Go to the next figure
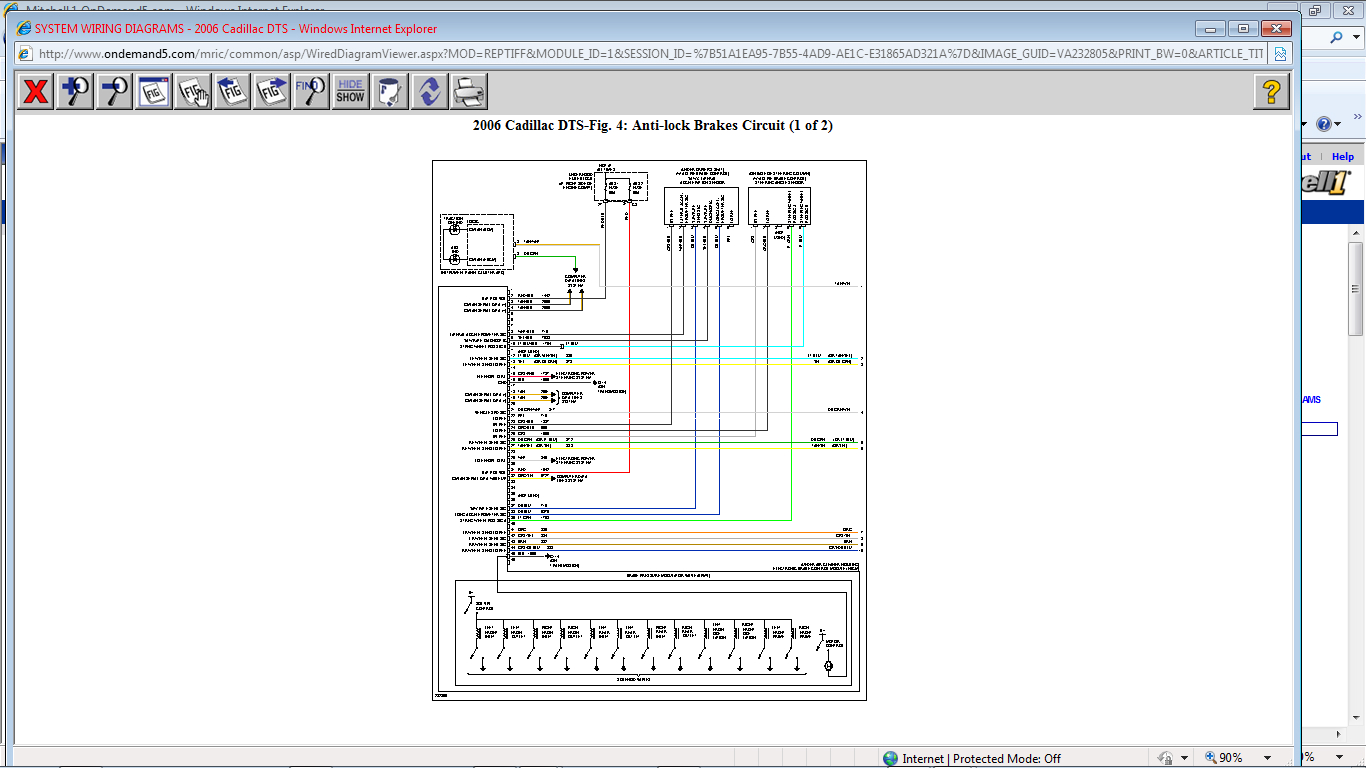Image resolution: width=1366 pixels, height=768 pixels. 272,92
